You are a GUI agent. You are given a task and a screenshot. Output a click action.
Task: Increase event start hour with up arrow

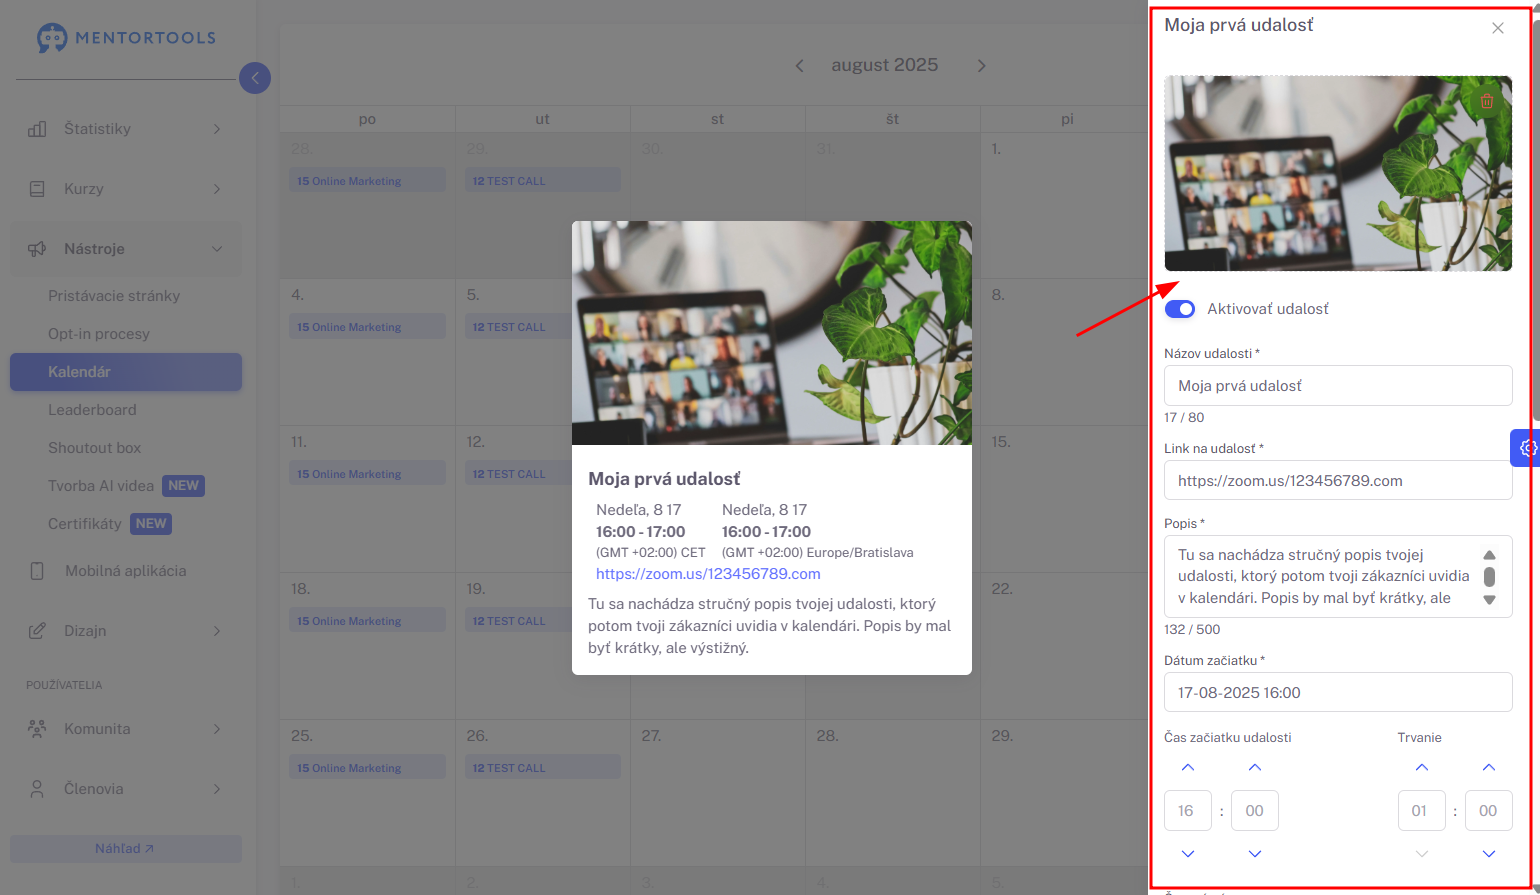click(1188, 767)
